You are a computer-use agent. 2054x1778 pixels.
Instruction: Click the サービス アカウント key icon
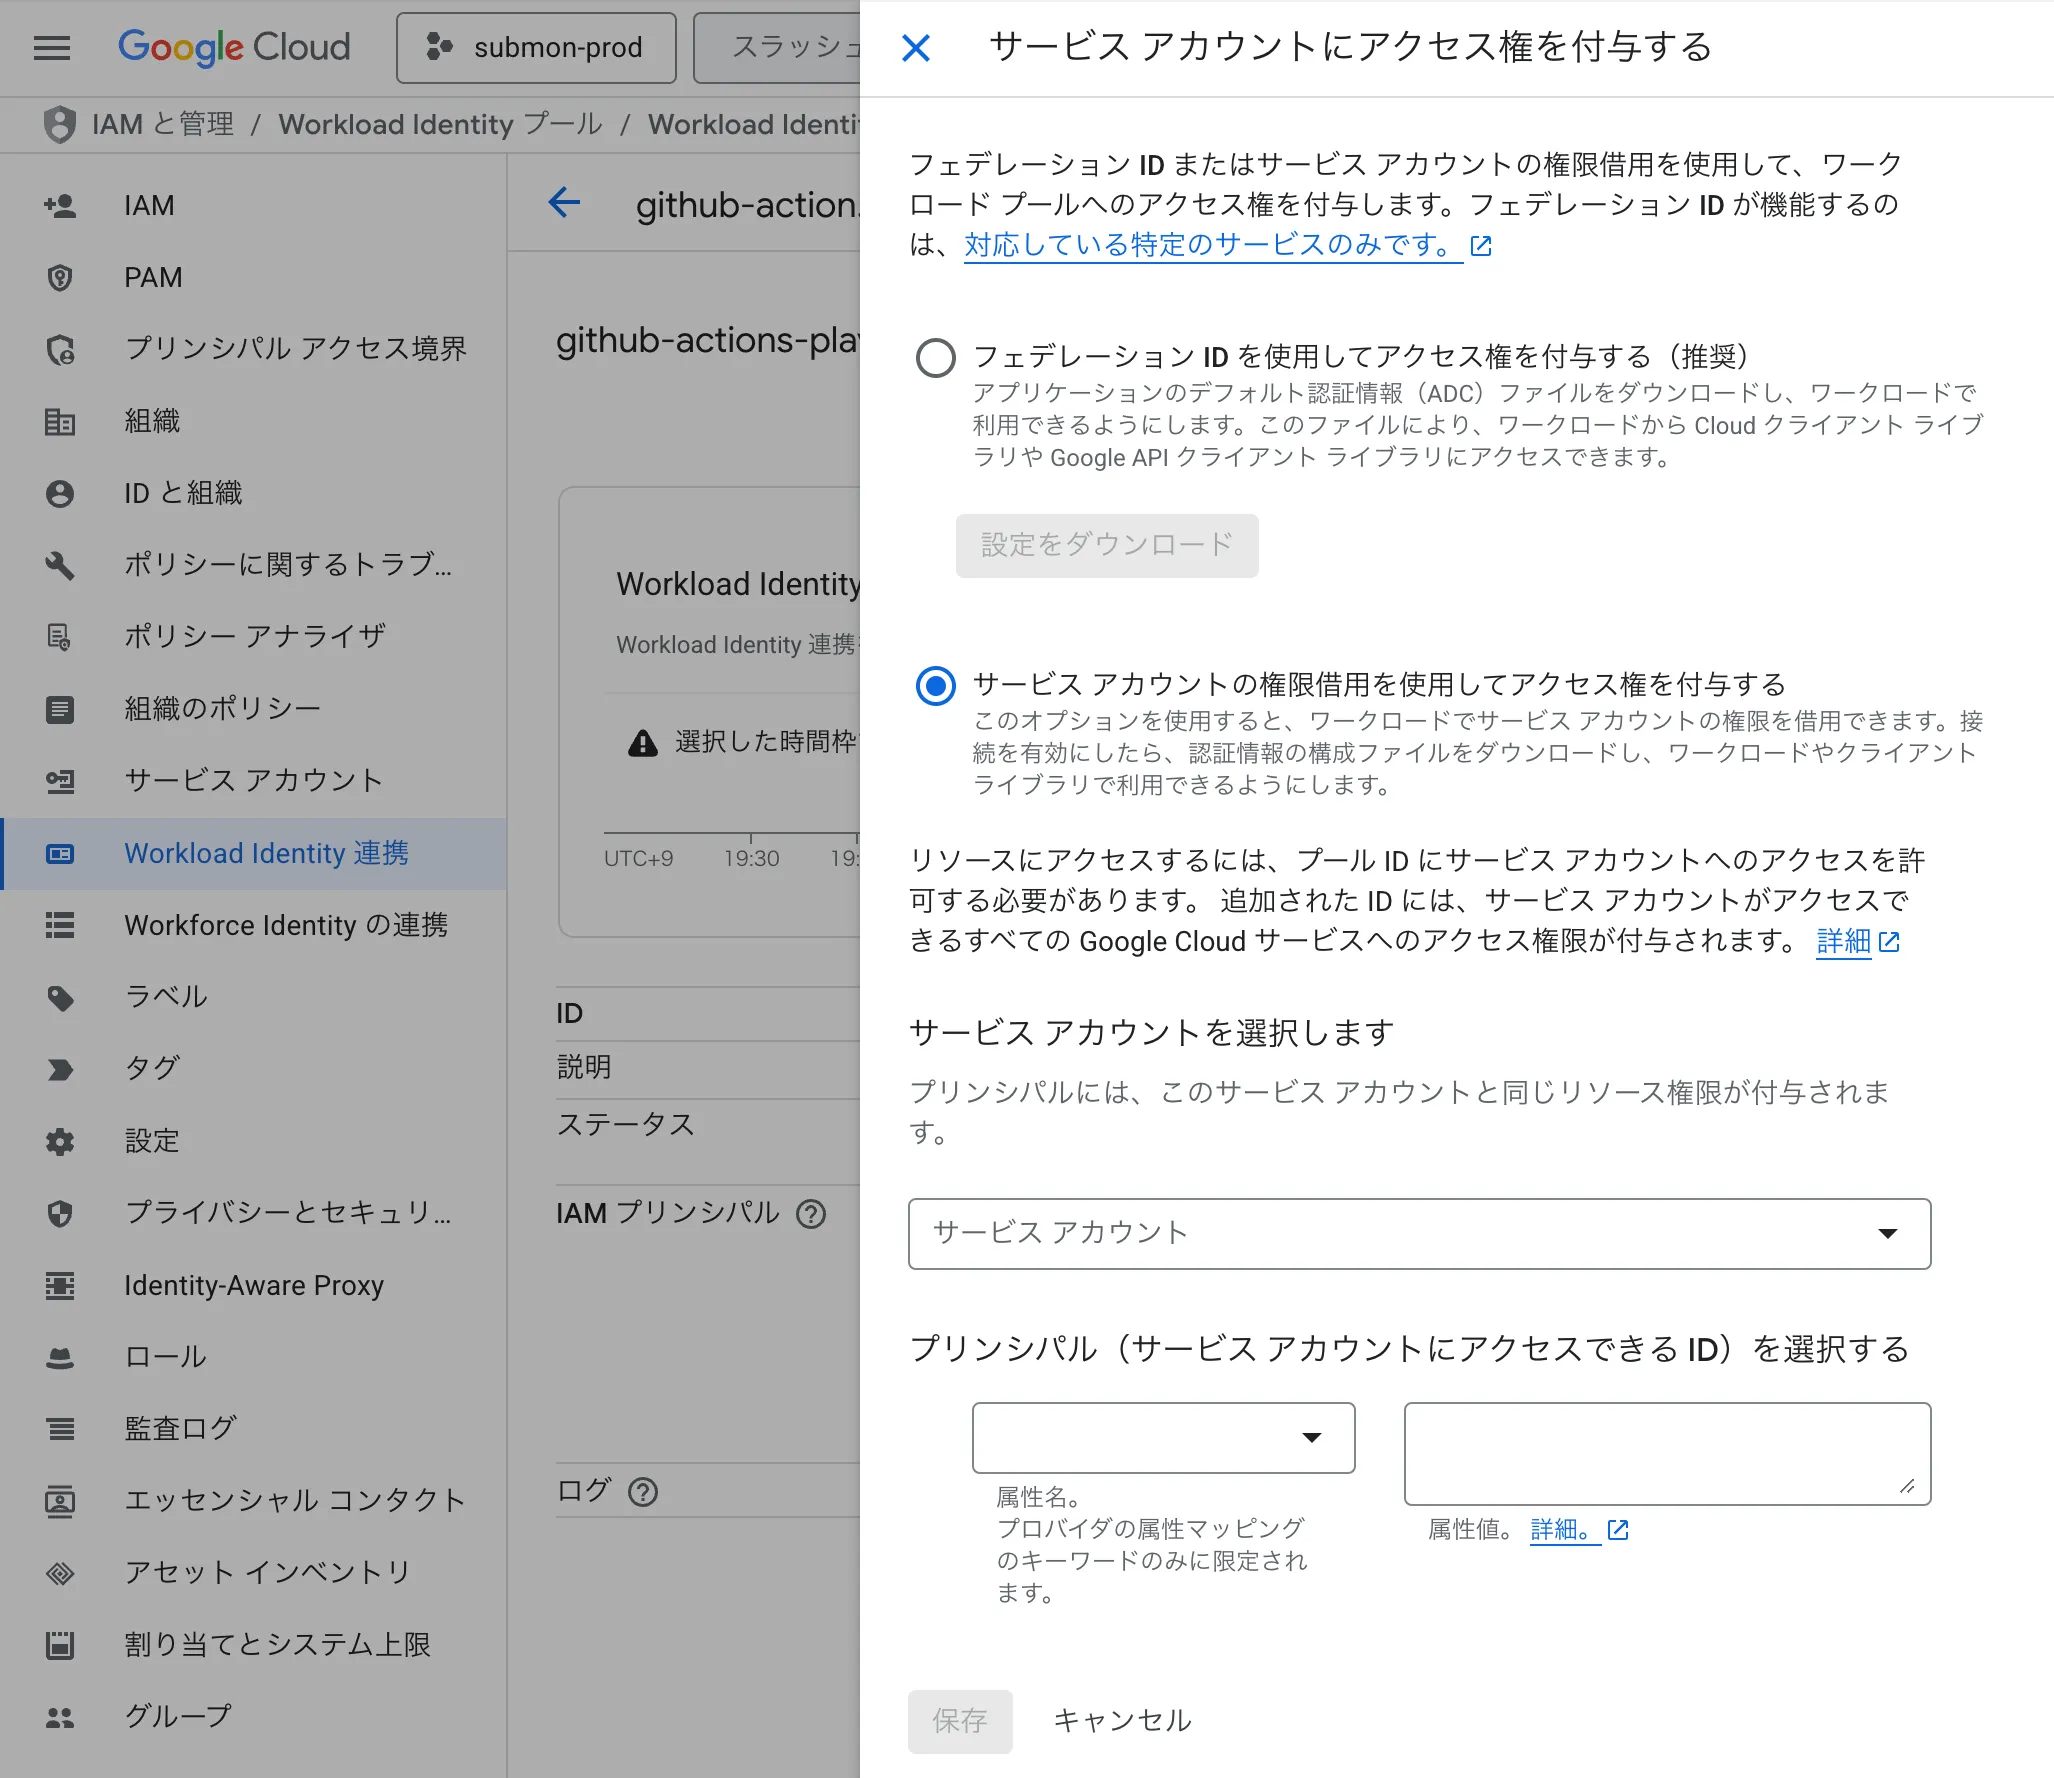(x=60, y=781)
